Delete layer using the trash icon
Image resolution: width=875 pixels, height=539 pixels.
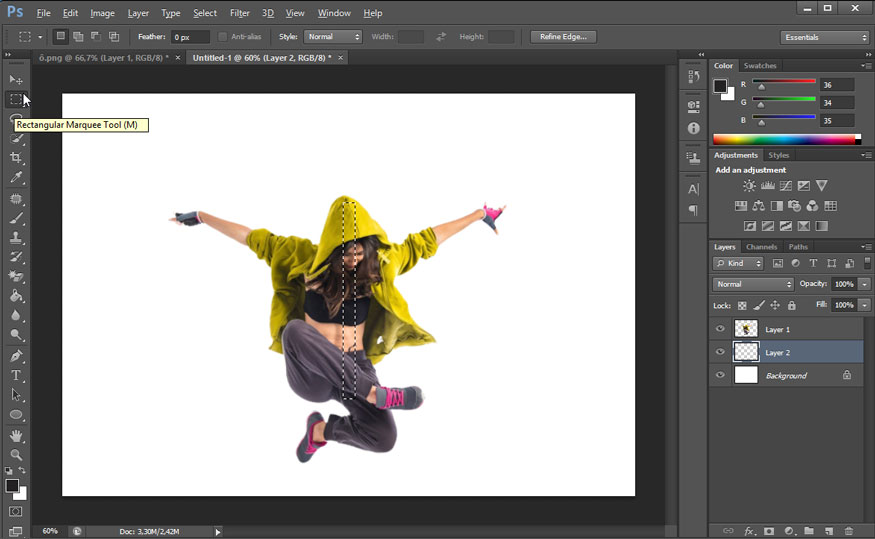849,531
